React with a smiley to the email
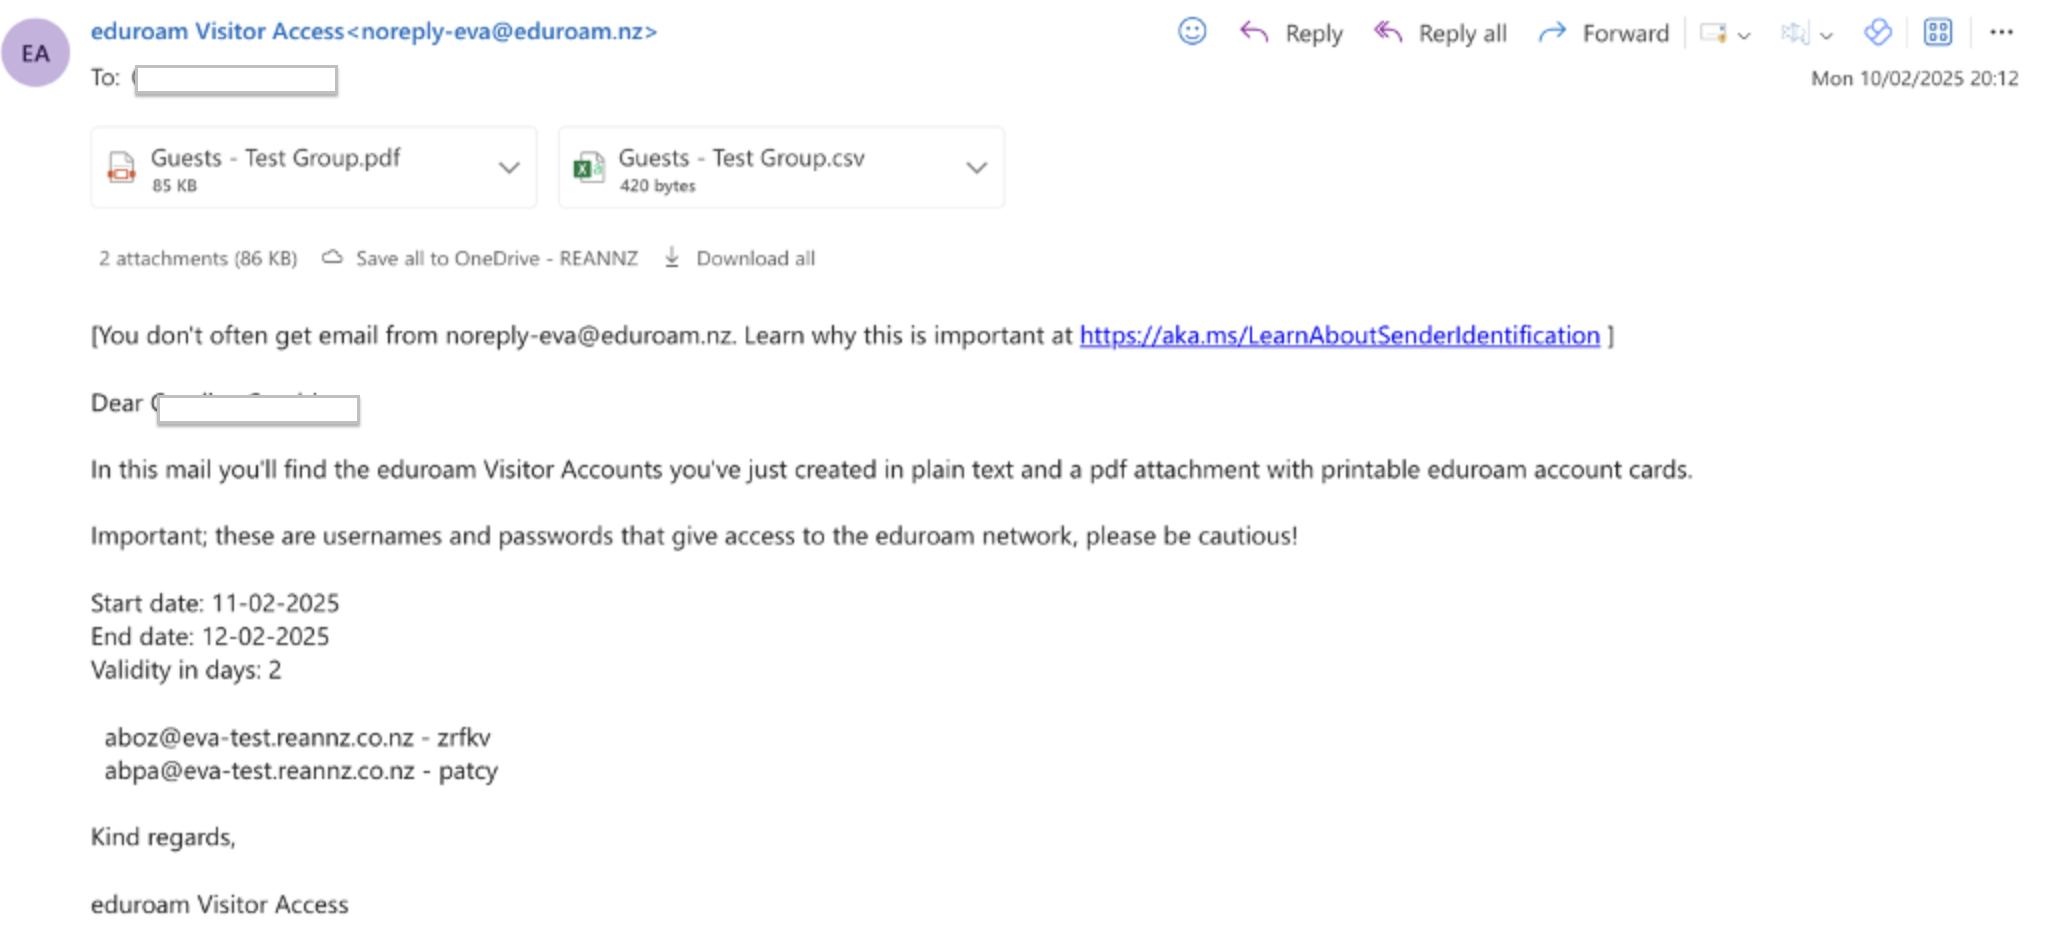The height and width of the screenshot is (932, 2048). [x=1190, y=31]
